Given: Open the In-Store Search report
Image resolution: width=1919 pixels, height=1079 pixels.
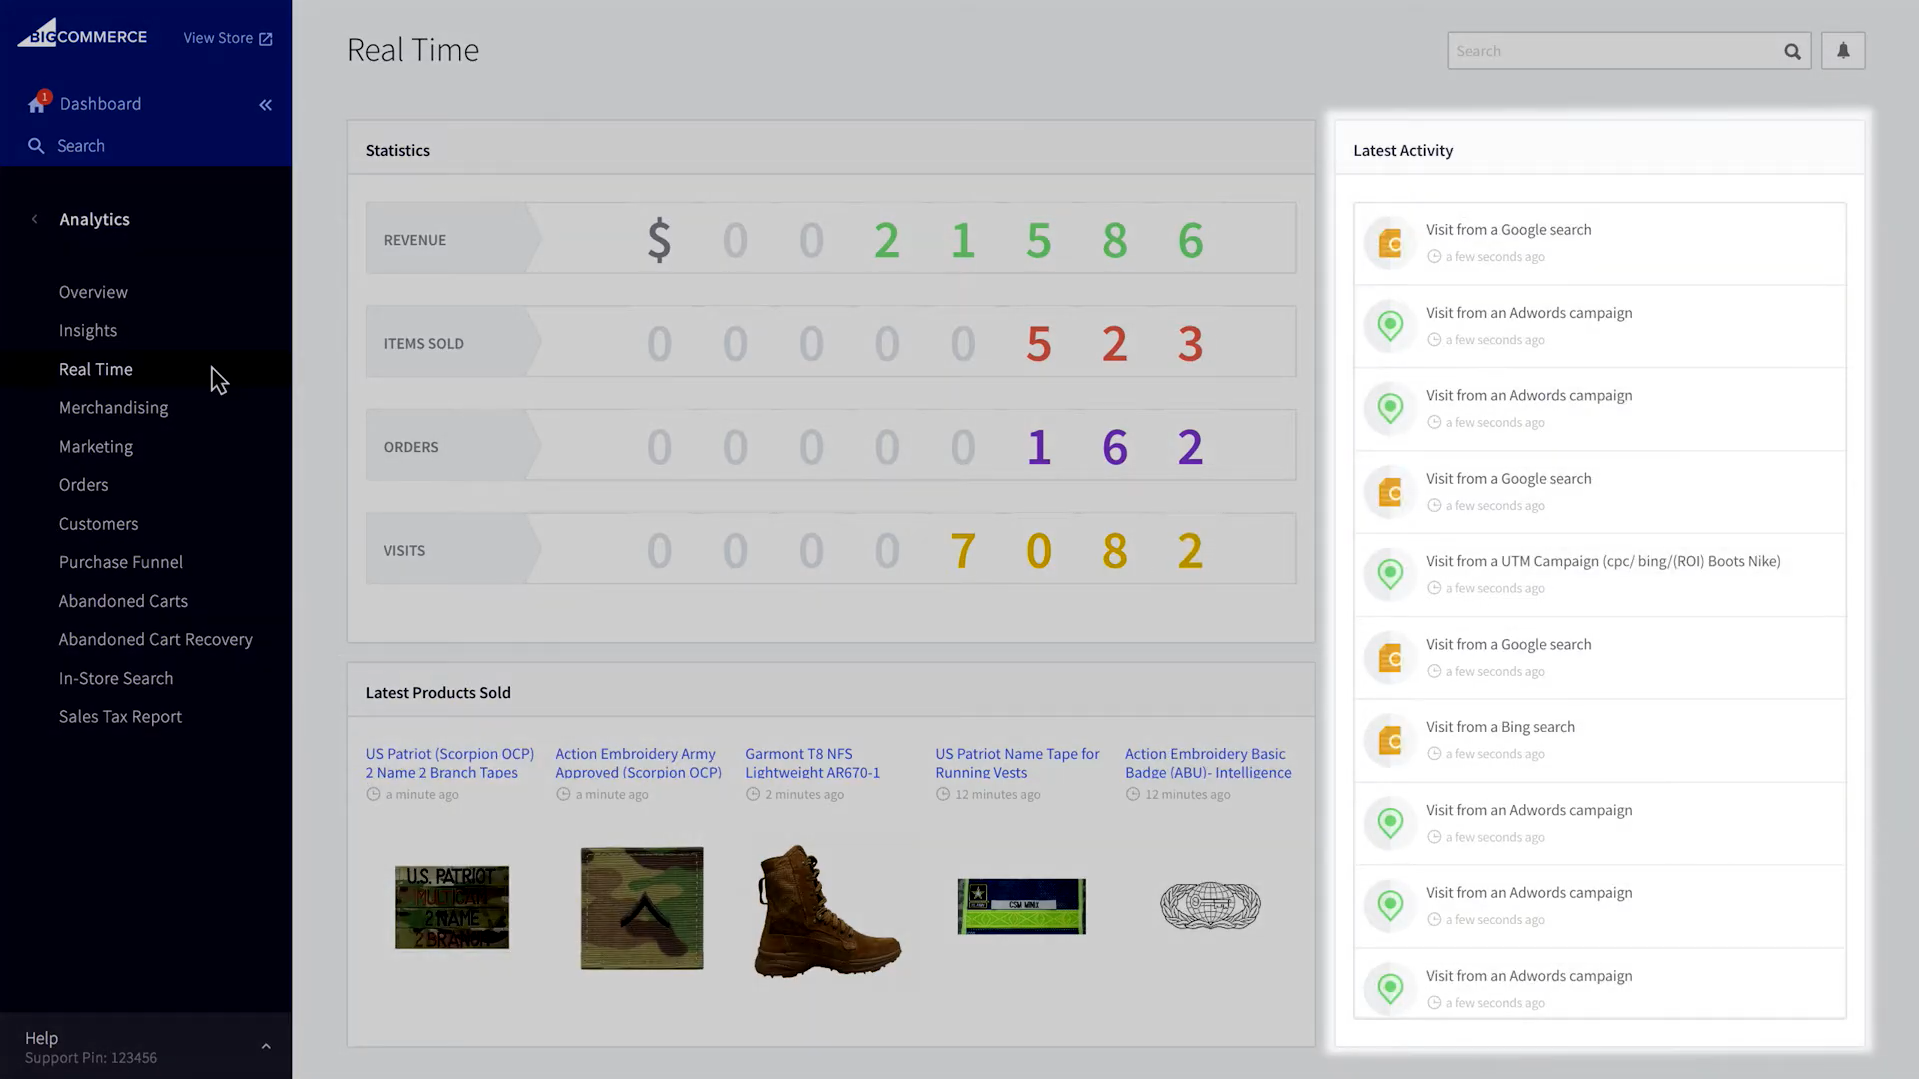Looking at the screenshot, I should click(x=115, y=678).
